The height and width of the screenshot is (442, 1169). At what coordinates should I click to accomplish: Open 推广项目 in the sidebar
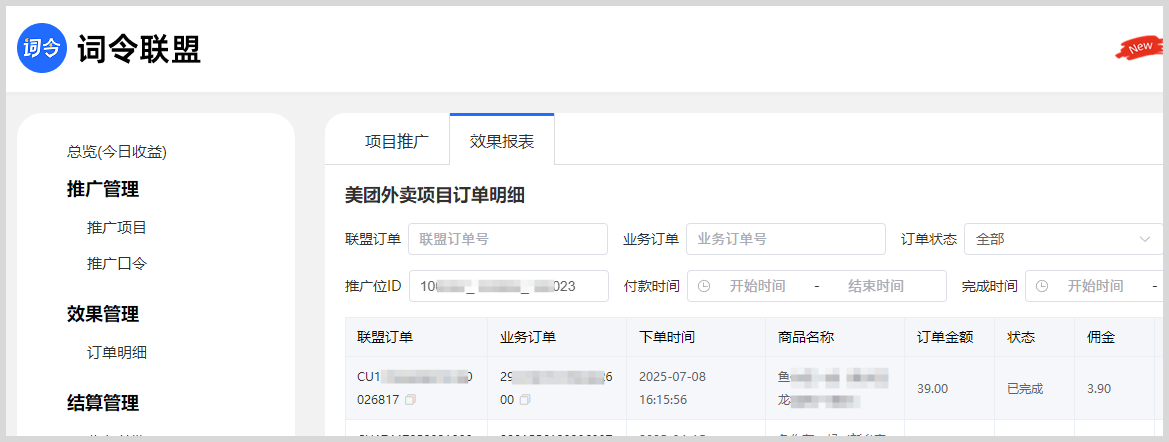[116, 227]
